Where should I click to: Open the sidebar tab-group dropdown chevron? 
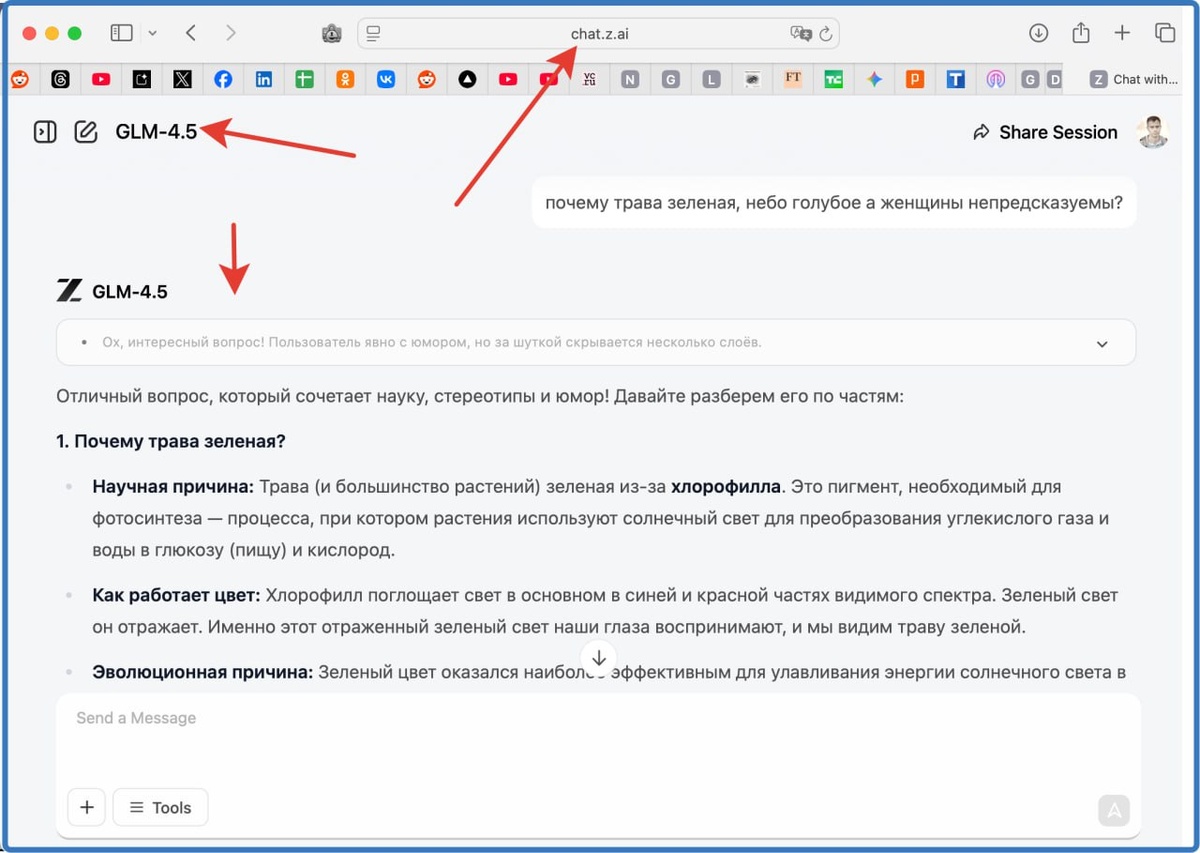point(152,33)
